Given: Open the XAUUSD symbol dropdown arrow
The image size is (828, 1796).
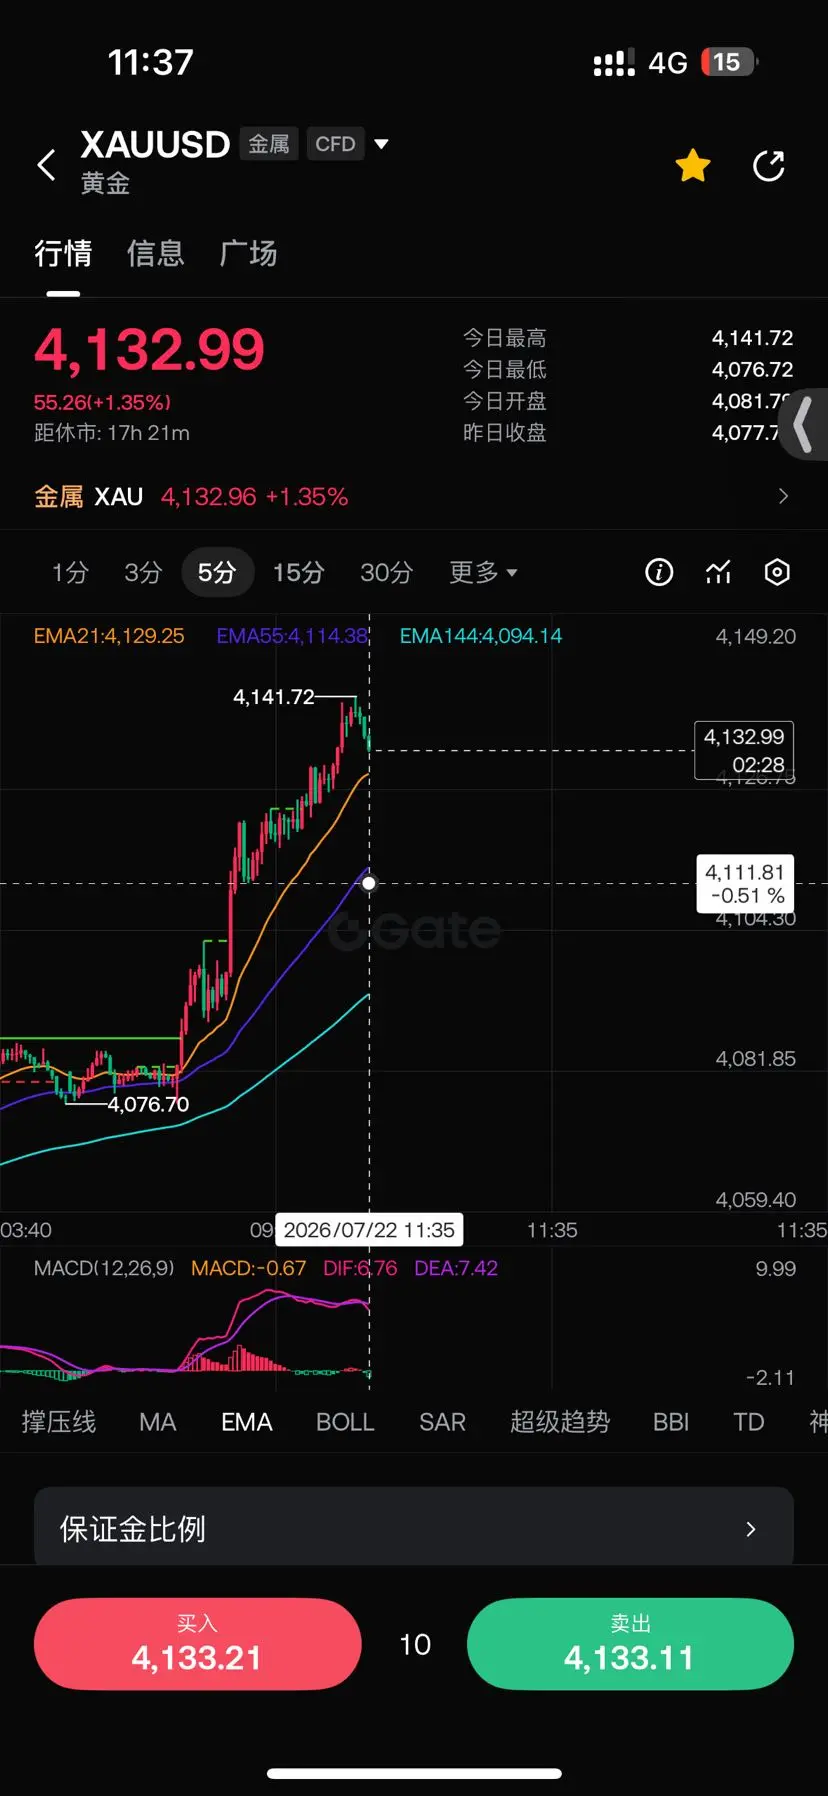Looking at the screenshot, I should pos(381,144).
